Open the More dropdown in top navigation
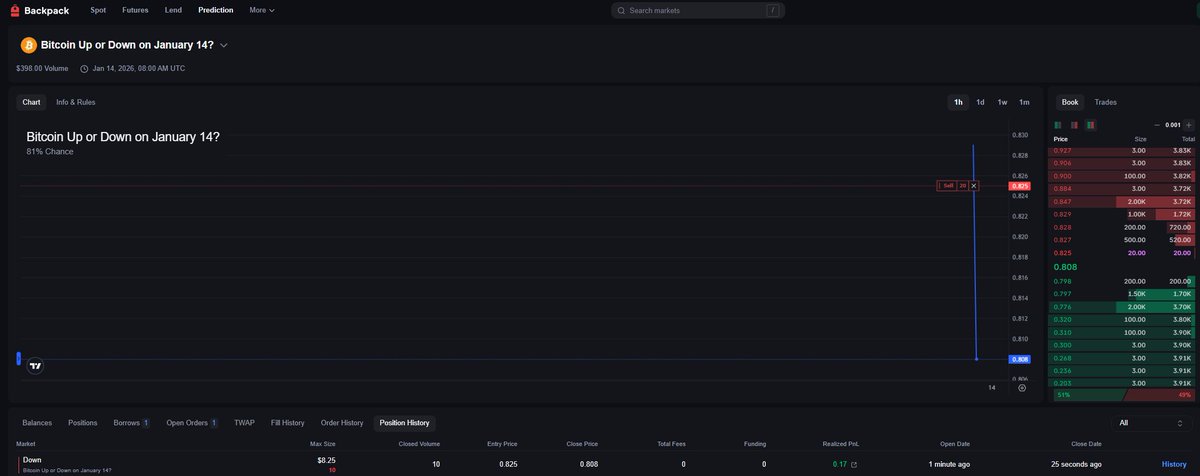 (x=262, y=10)
